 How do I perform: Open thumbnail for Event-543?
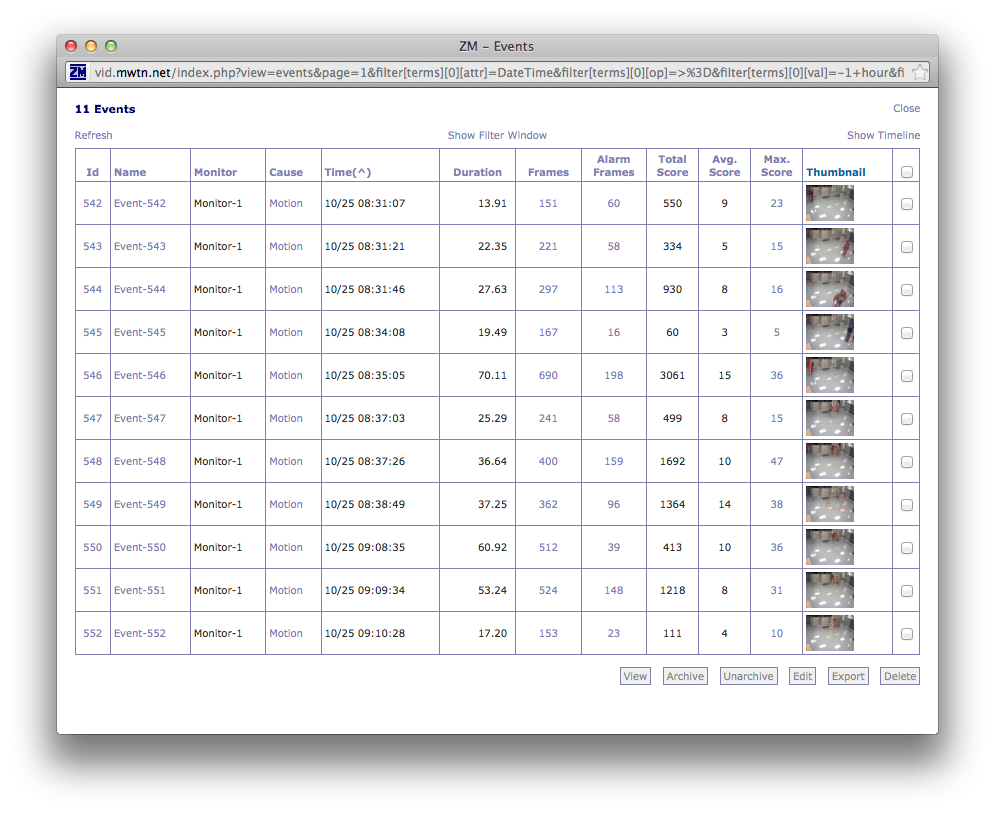click(829, 246)
